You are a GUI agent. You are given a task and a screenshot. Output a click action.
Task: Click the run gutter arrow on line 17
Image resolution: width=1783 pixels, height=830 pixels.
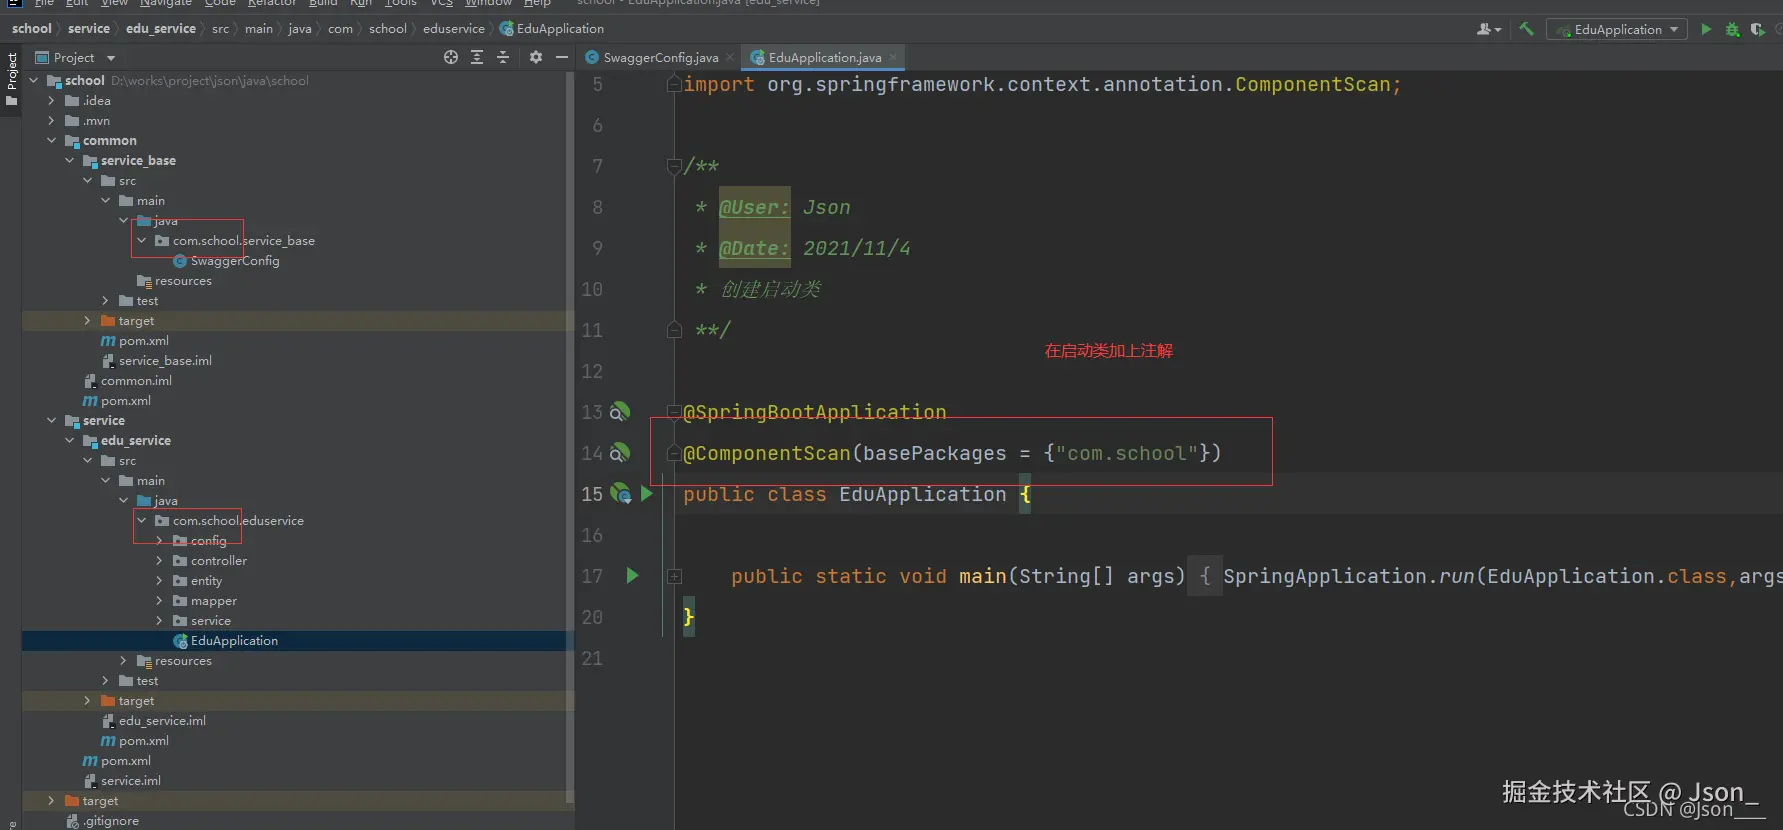(x=632, y=576)
